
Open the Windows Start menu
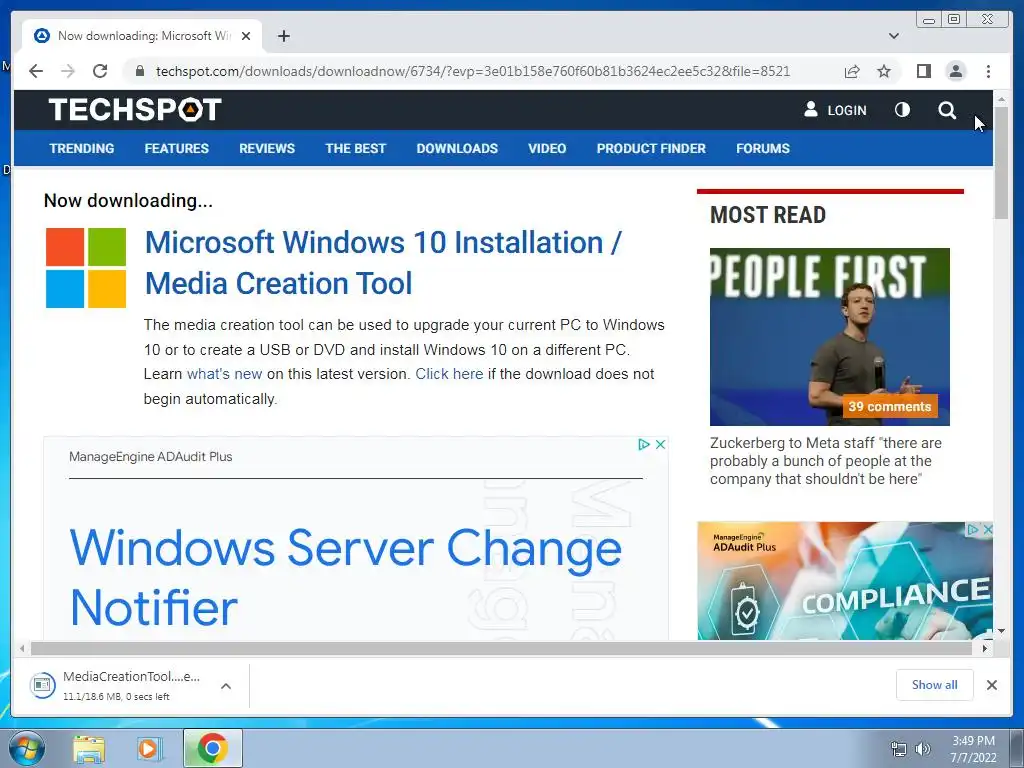coord(27,748)
